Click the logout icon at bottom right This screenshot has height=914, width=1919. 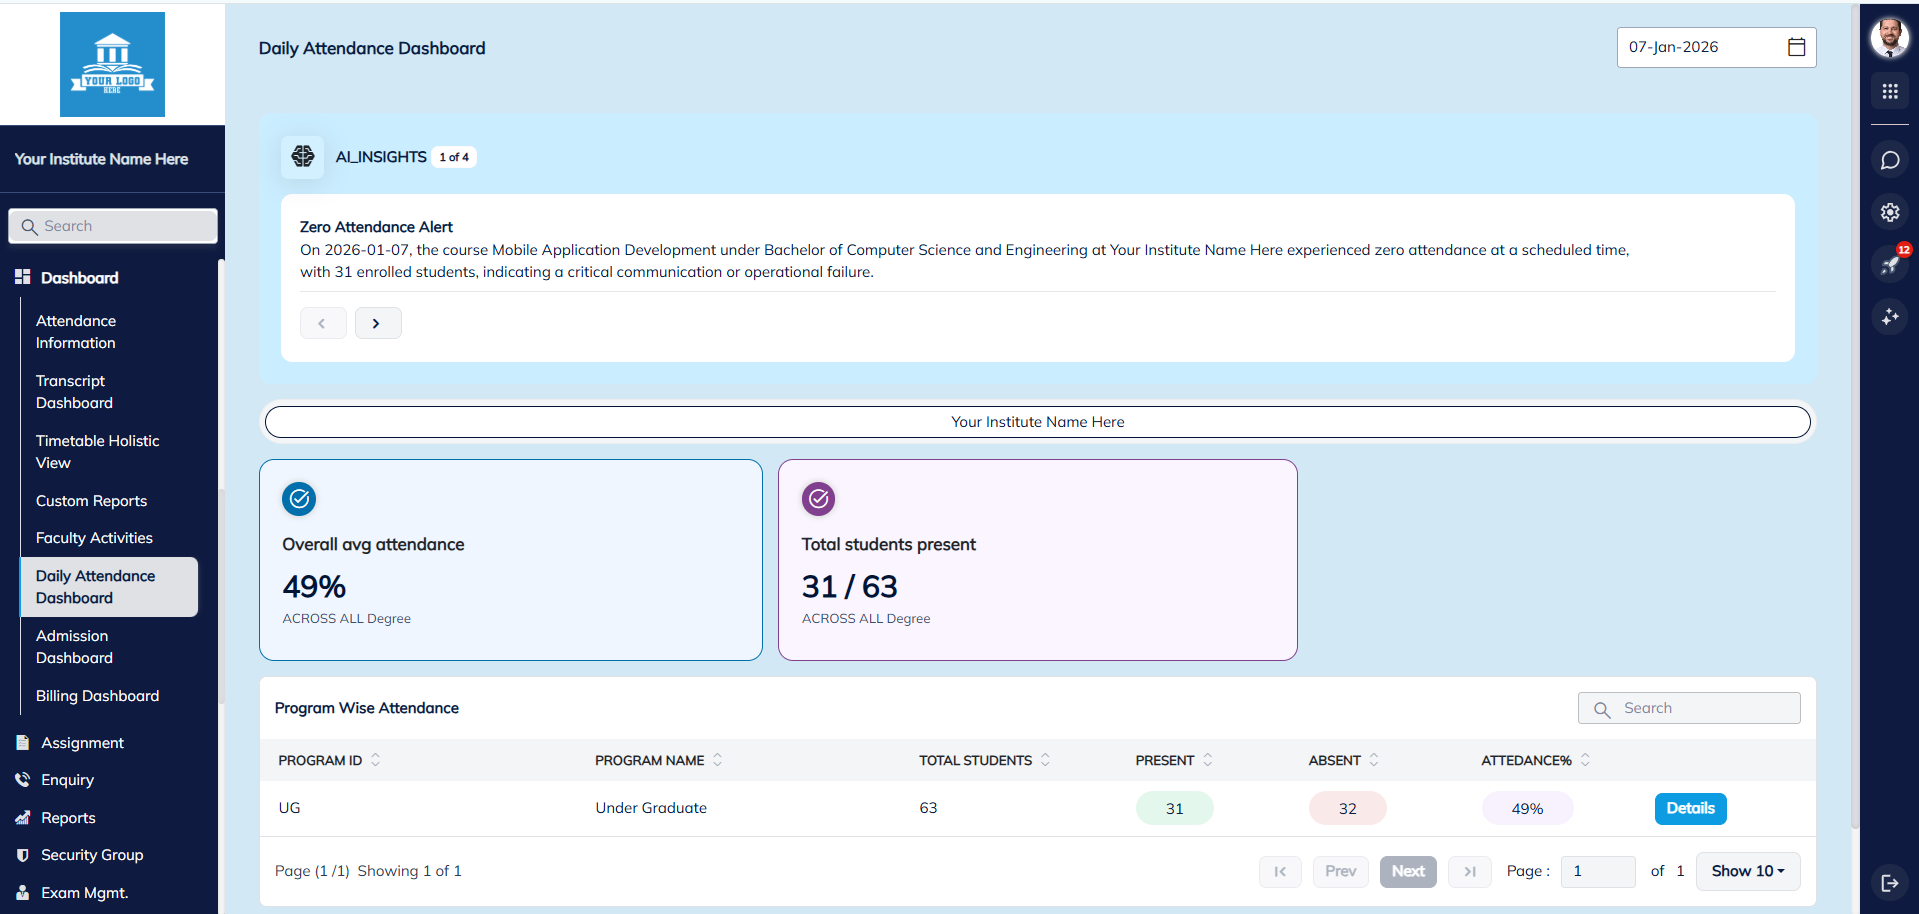[x=1891, y=883]
